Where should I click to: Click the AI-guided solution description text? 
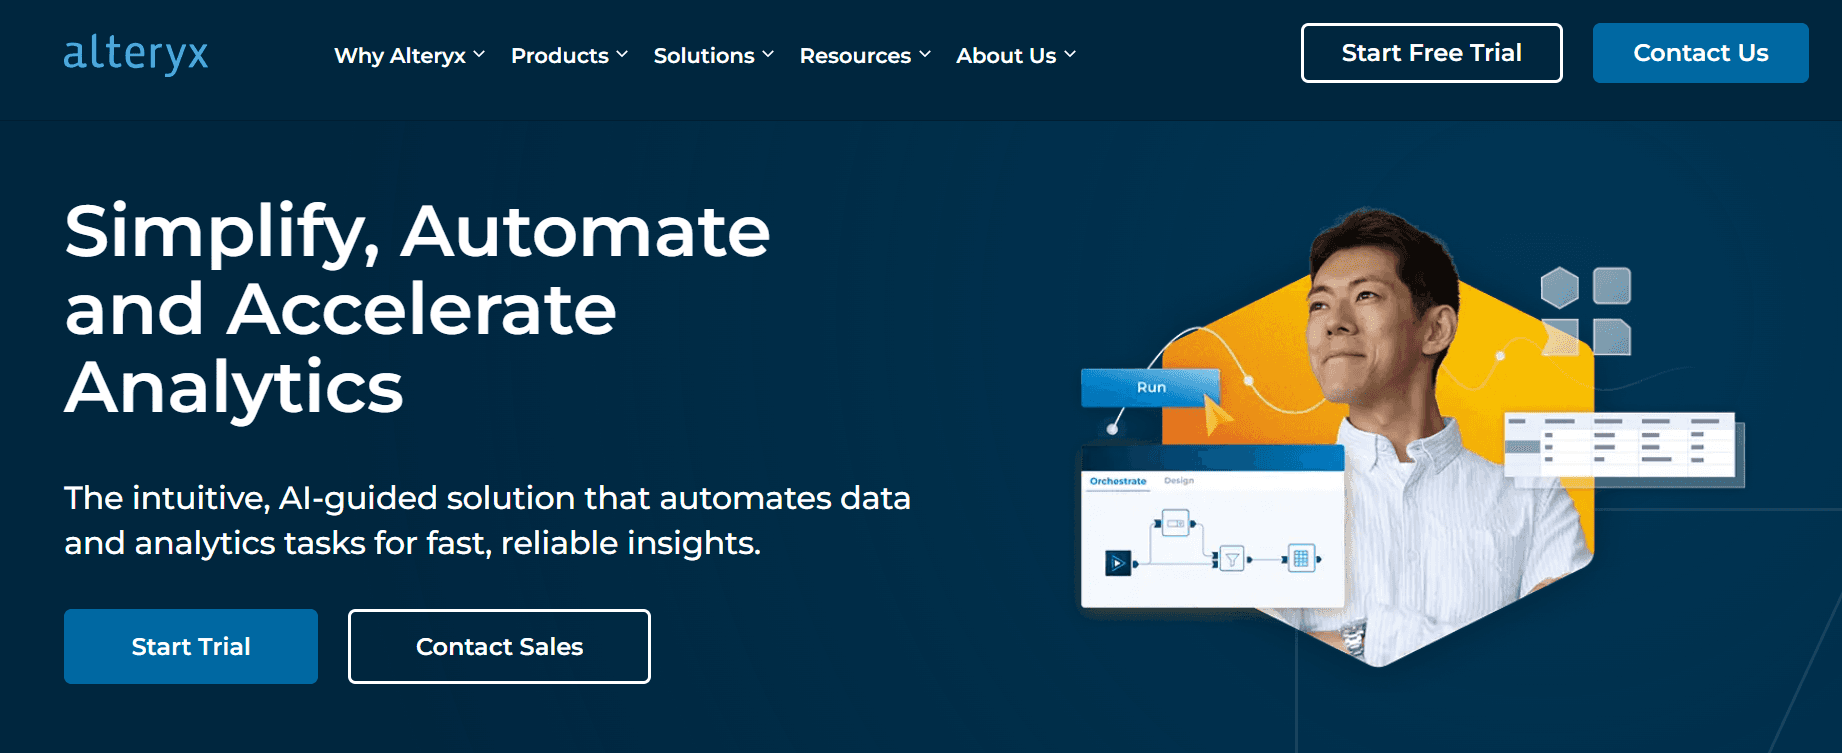[x=487, y=520]
